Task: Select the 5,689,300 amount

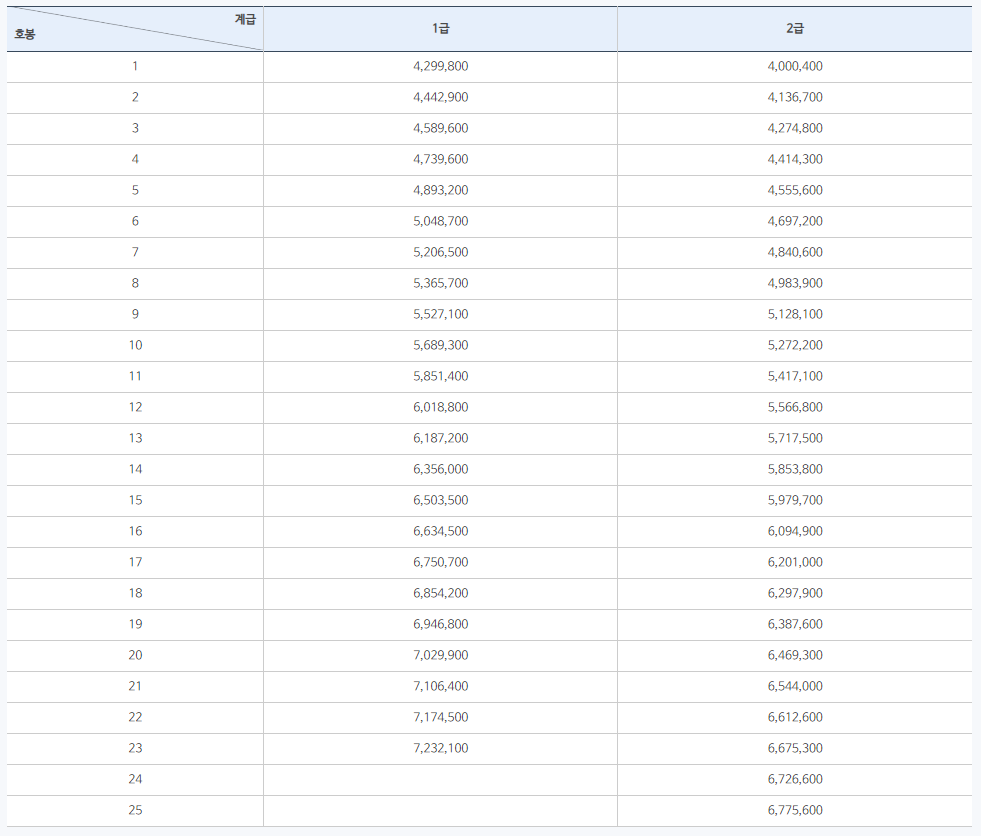Action: 440,345
